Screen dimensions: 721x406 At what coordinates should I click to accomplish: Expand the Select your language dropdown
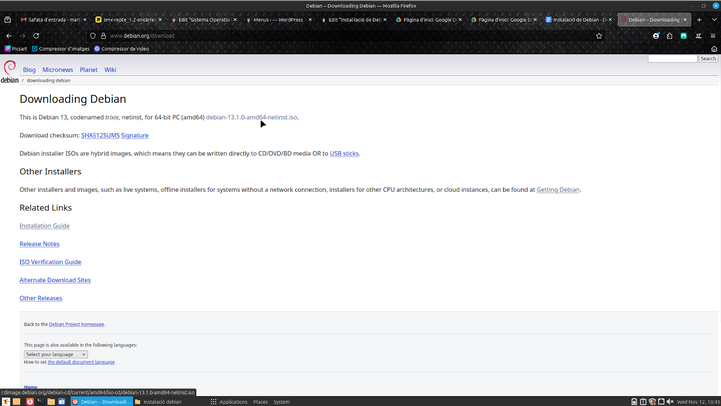tap(55, 354)
